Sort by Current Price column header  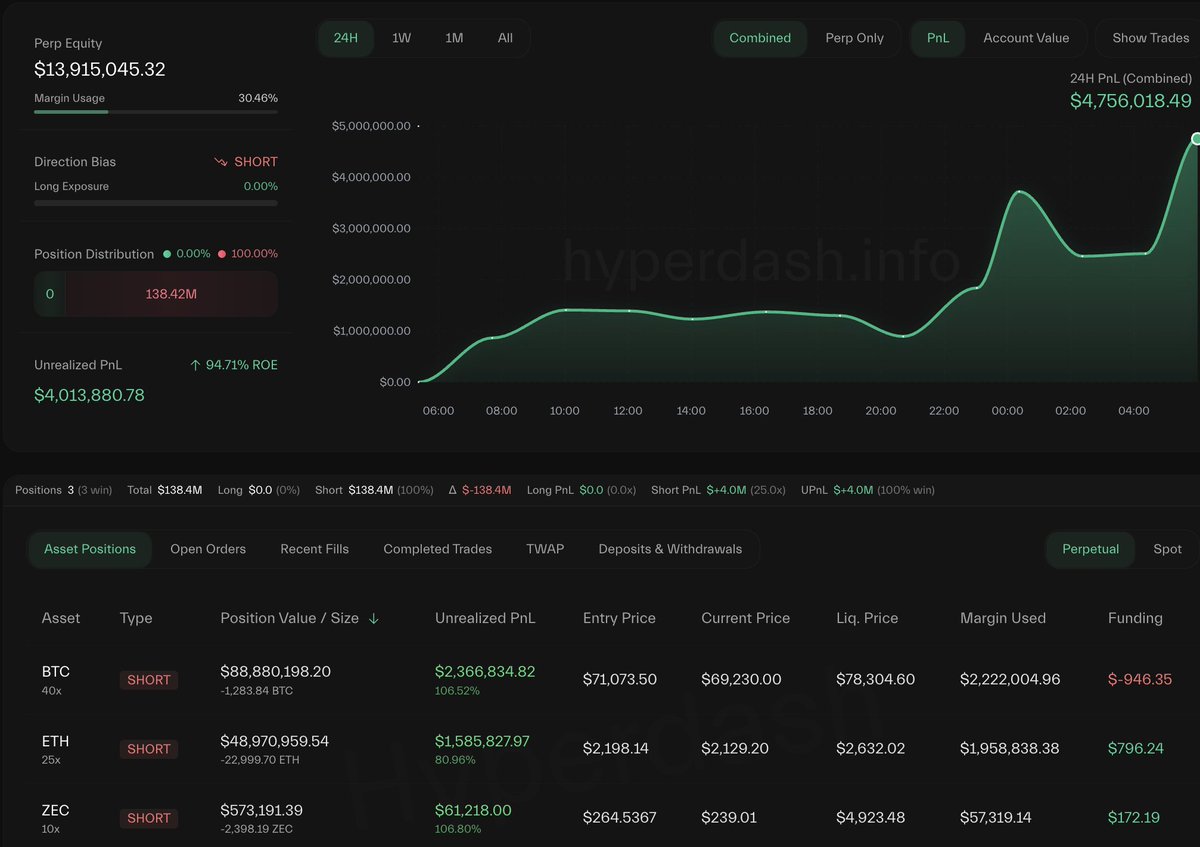click(745, 618)
